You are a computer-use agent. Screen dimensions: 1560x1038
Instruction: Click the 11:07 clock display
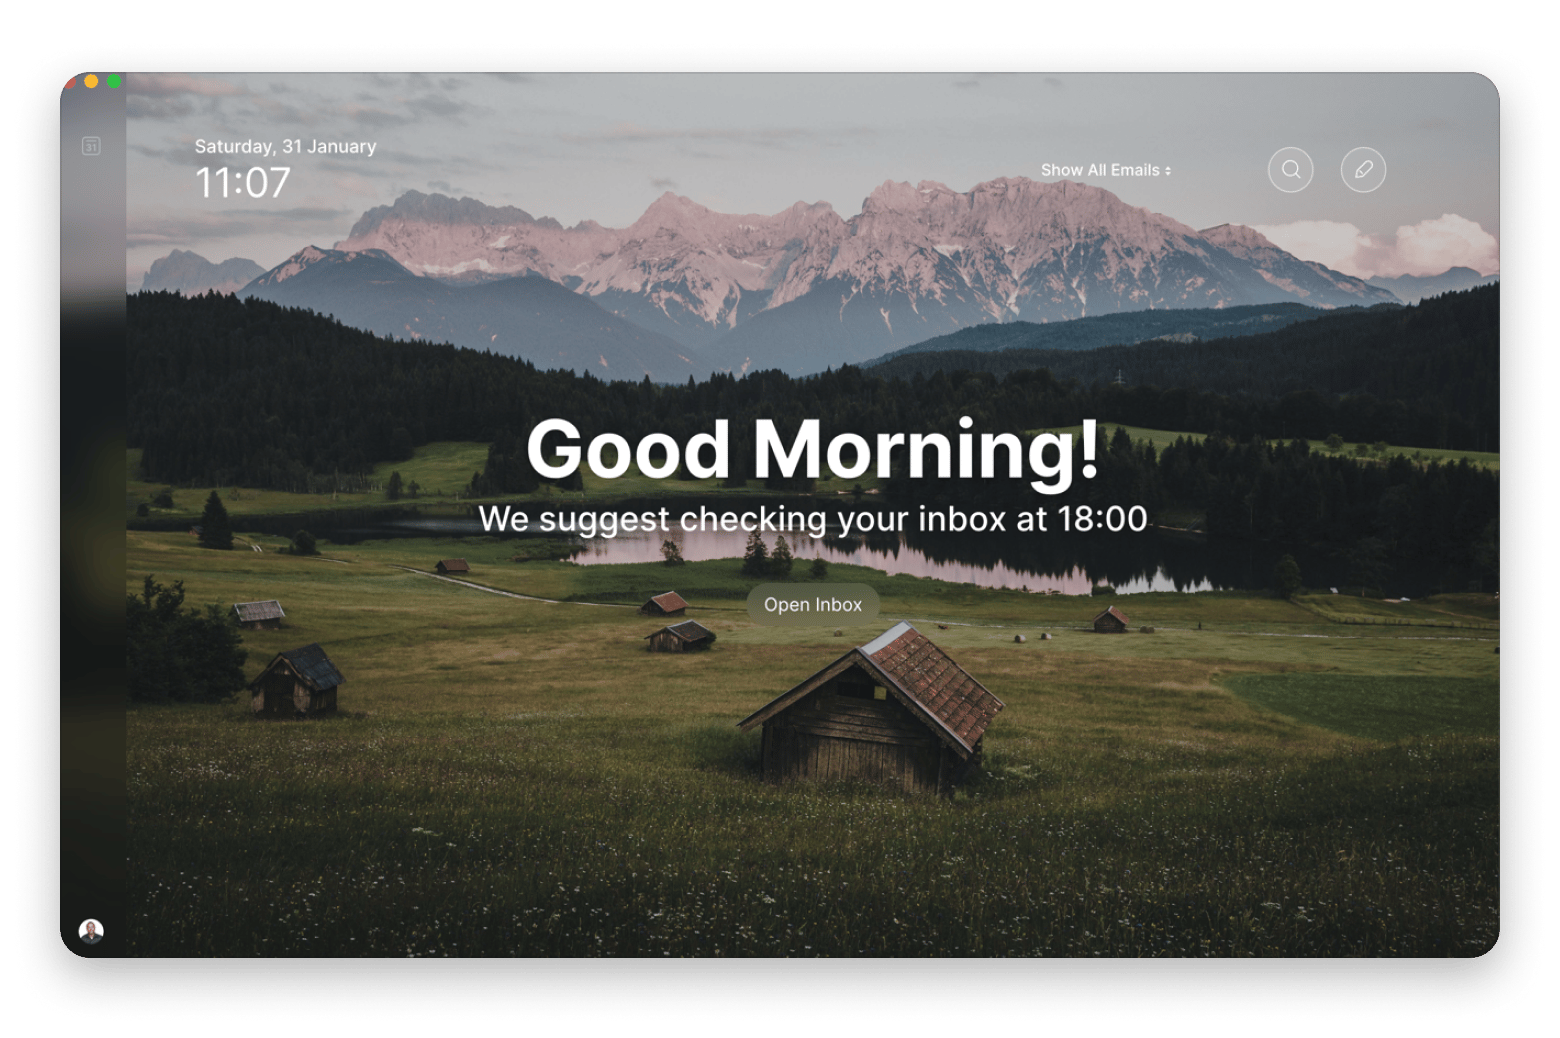[x=243, y=184]
